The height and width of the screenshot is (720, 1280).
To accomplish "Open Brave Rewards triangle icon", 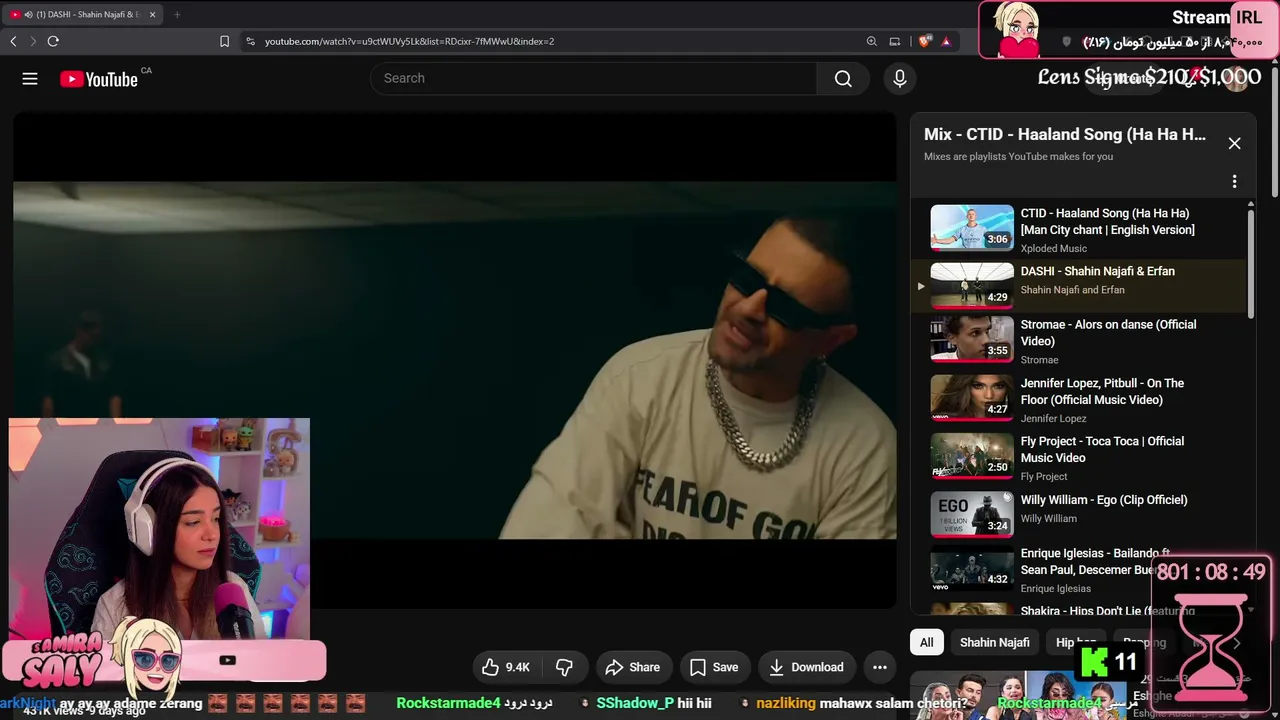I will coord(946,41).
